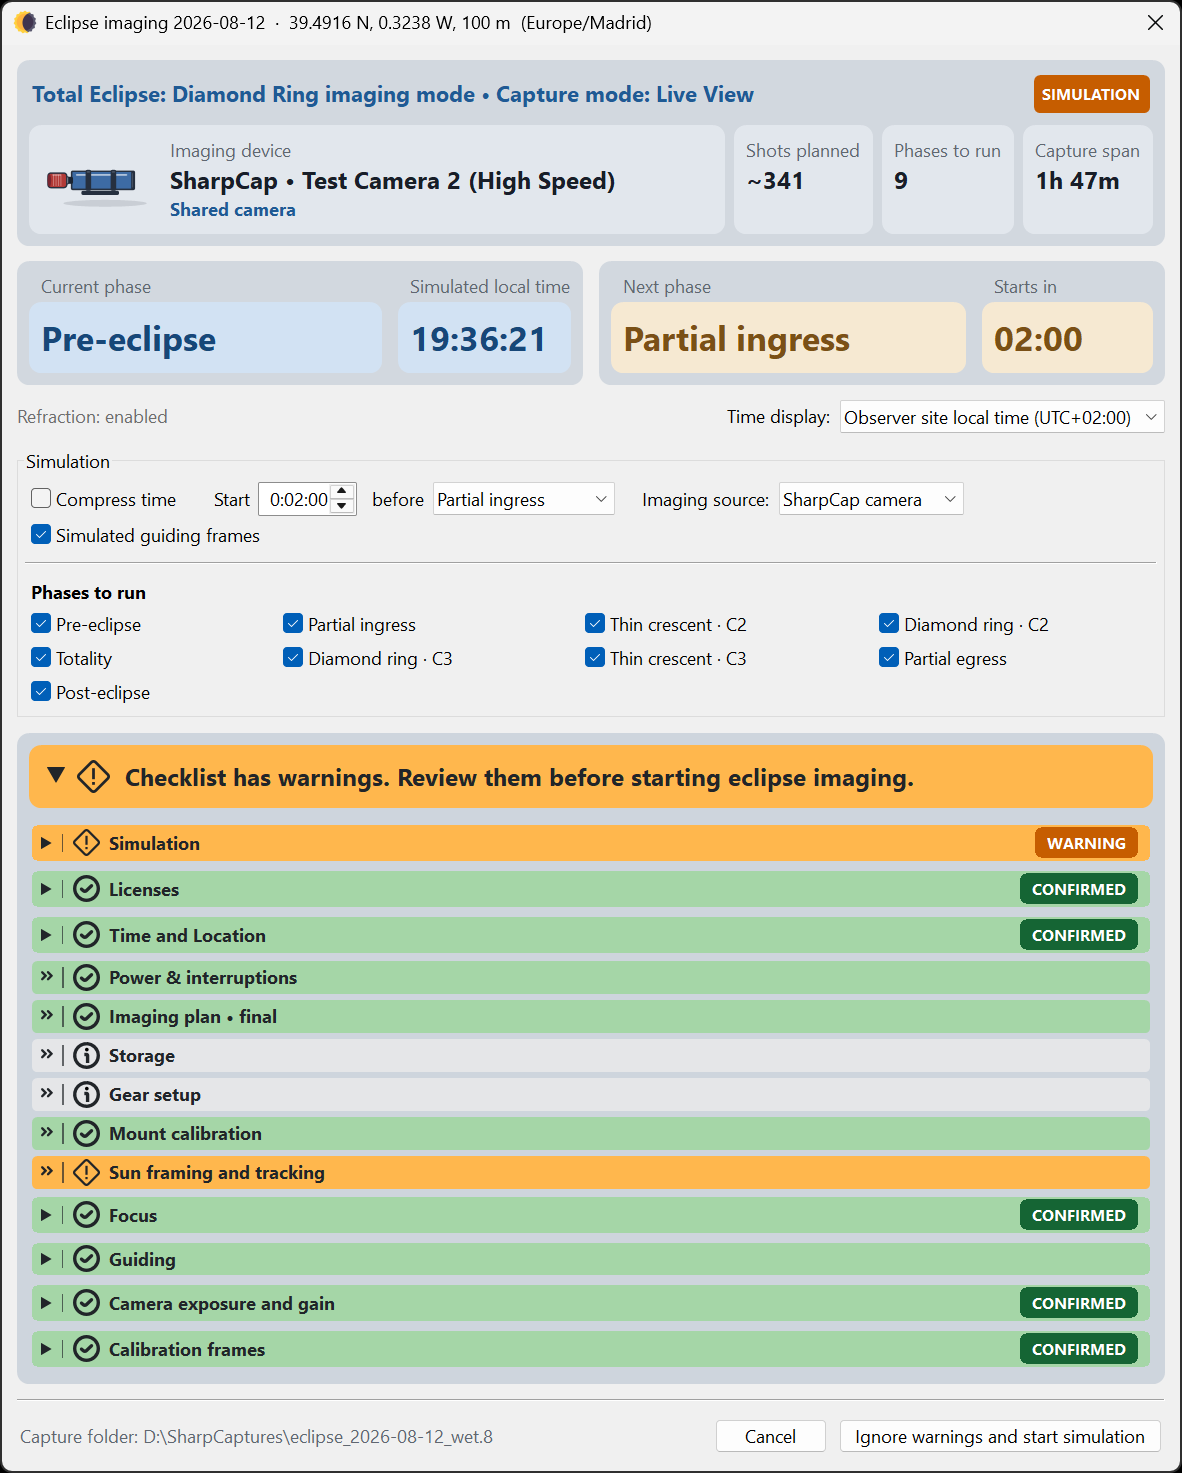The width and height of the screenshot is (1182, 1473).
Task: Click the Storage row info icon
Action: [x=87, y=1055]
